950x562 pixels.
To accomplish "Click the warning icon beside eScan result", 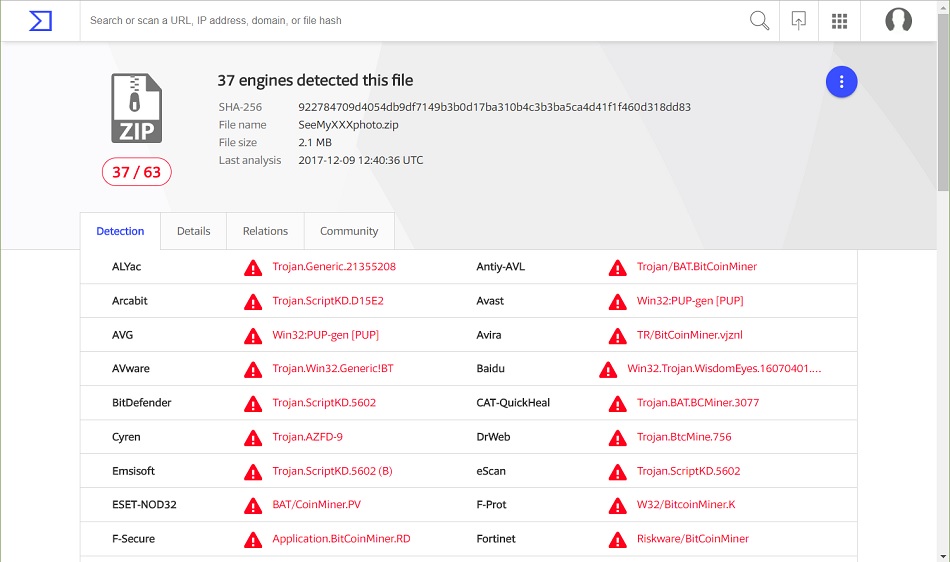I will coord(617,472).
